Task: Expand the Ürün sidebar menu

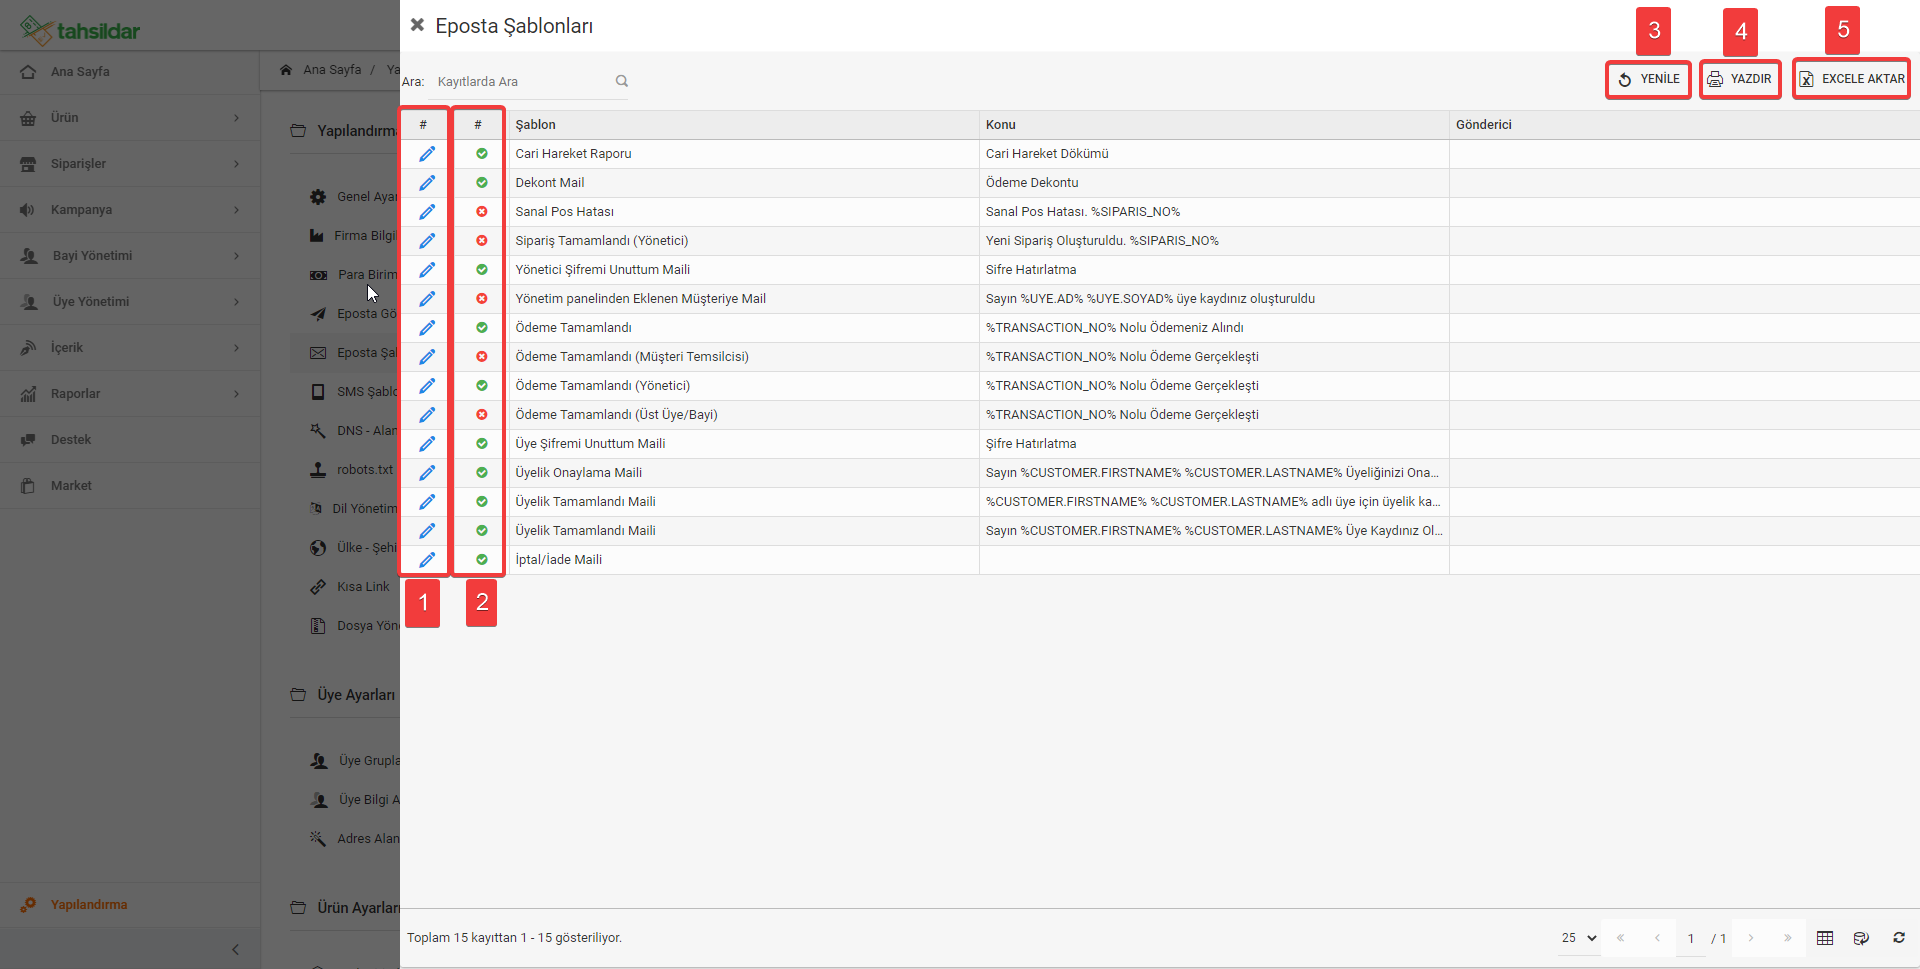Action: 130,118
